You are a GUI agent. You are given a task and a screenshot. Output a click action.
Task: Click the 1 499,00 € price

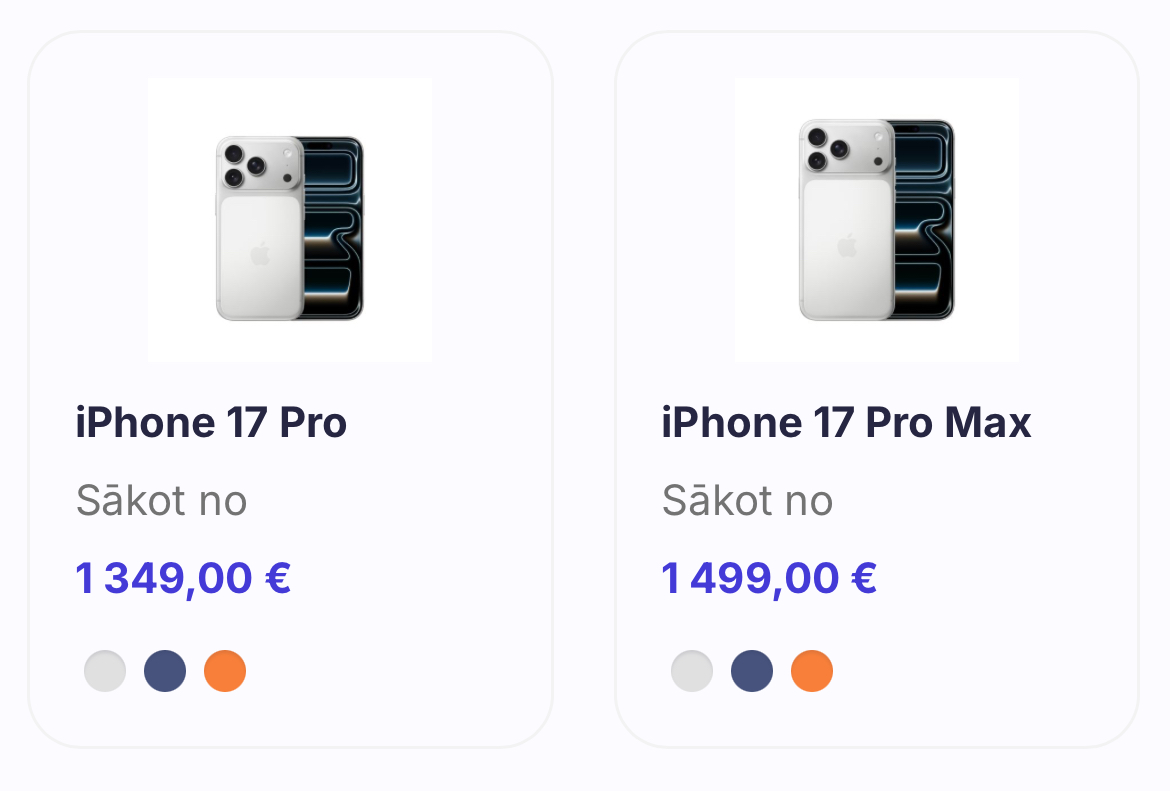(769, 578)
